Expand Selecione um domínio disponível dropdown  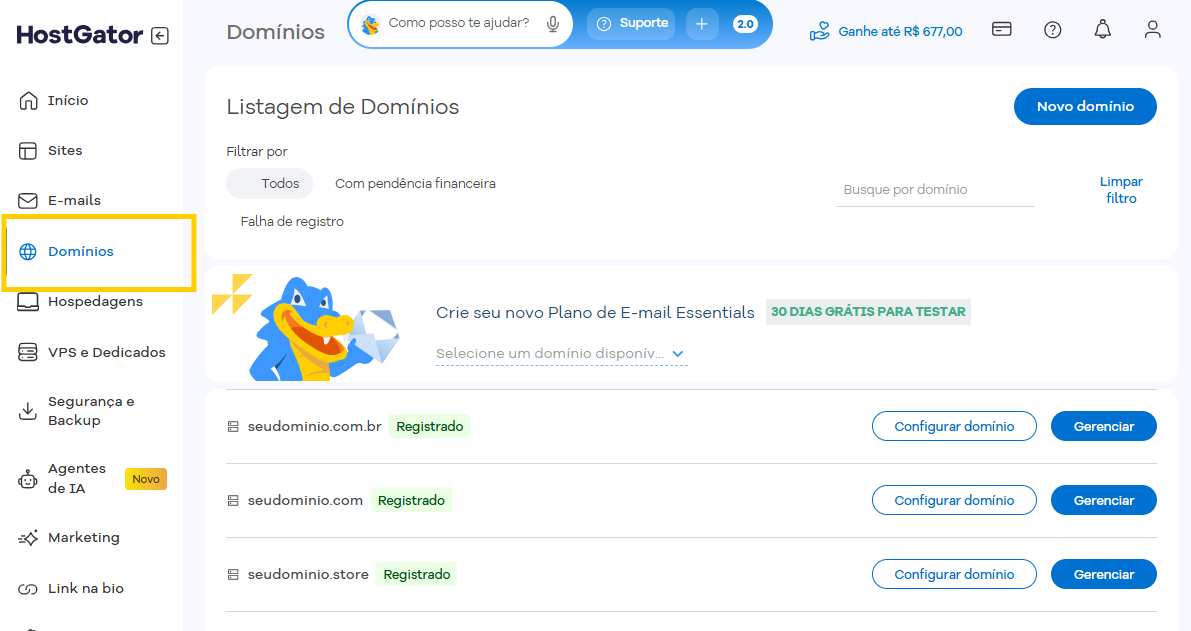click(561, 354)
